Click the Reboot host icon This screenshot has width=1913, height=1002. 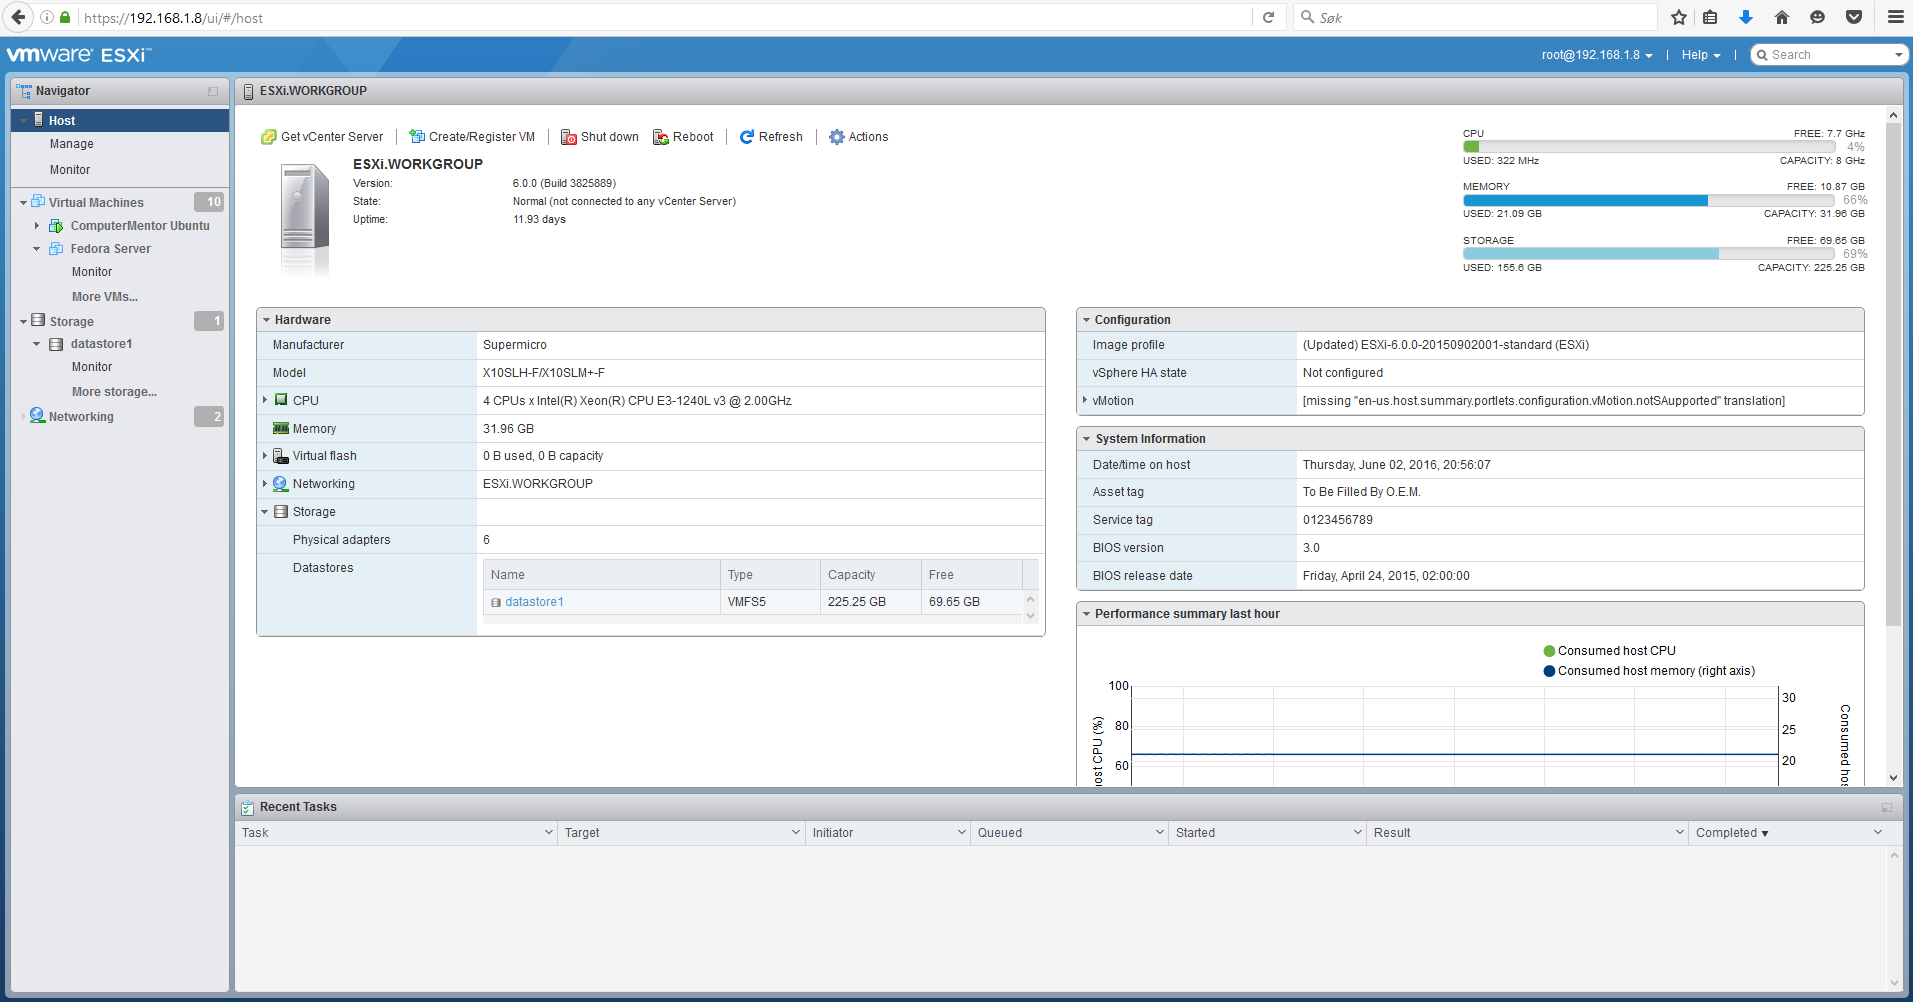tap(661, 137)
